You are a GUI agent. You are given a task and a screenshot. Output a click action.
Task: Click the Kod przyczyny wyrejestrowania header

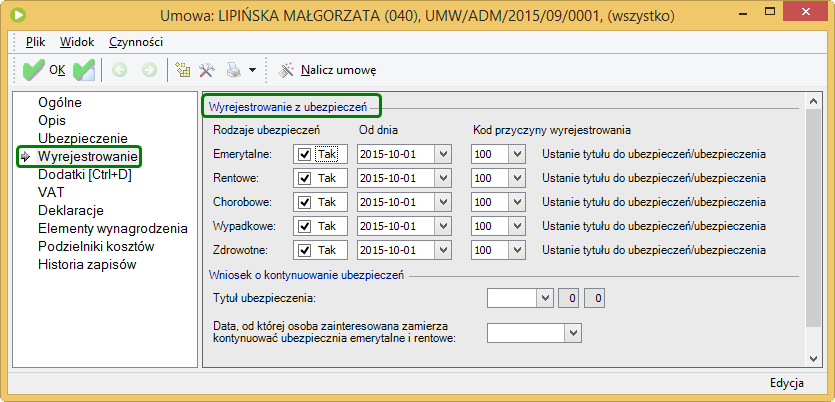[x=552, y=130]
